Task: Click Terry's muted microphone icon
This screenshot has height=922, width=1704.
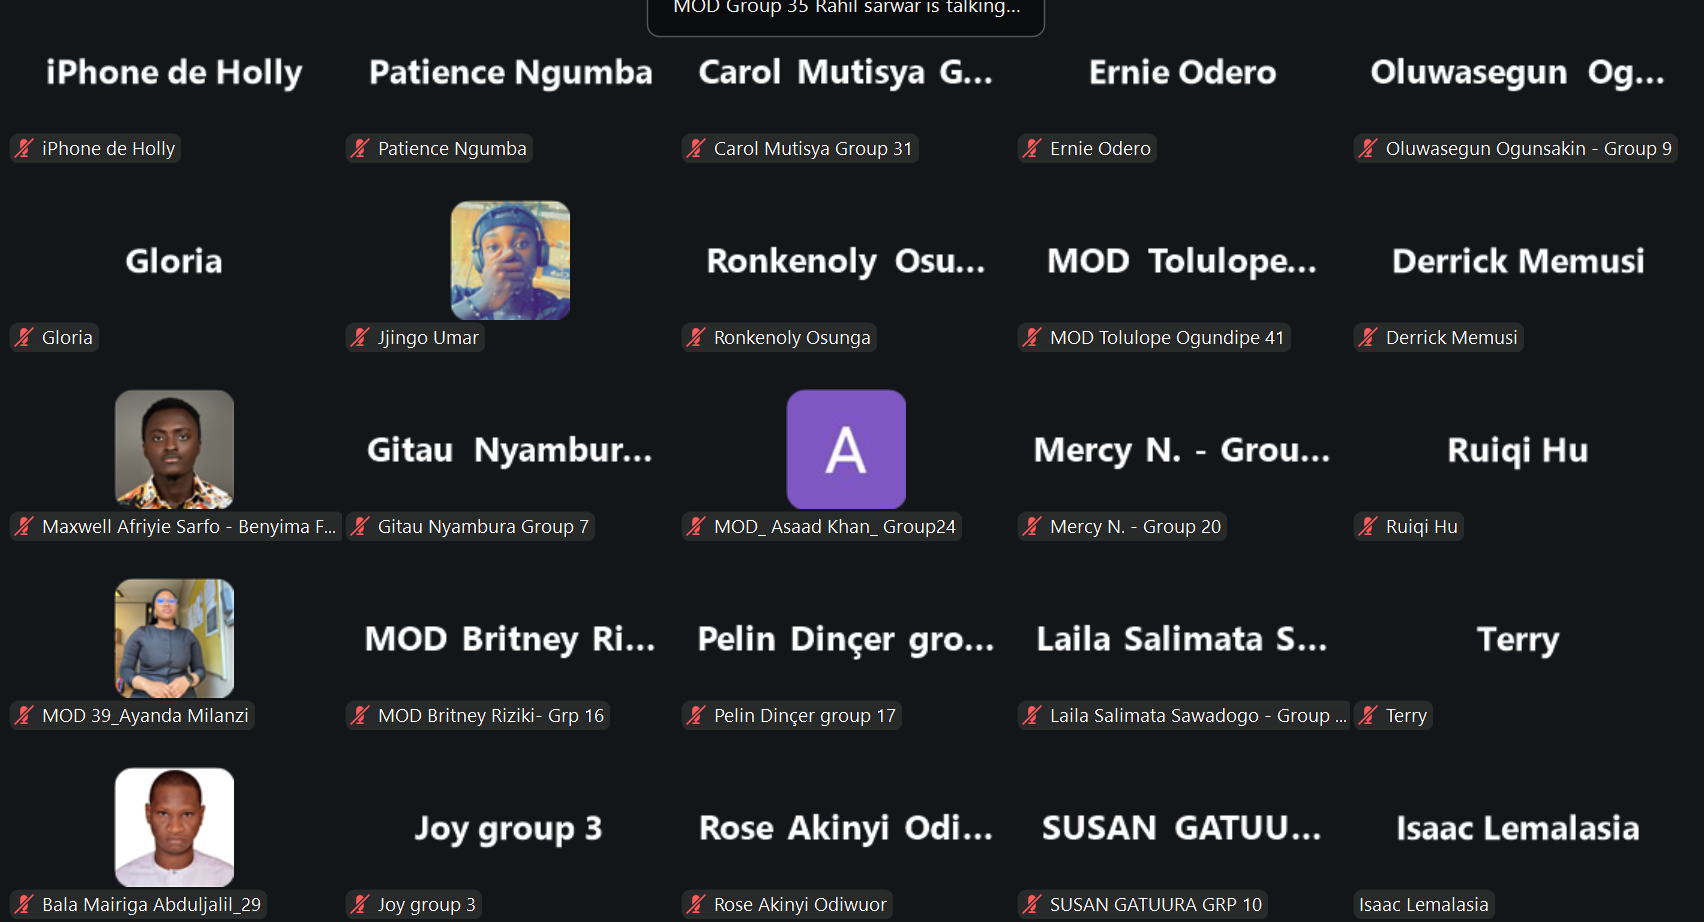Action: pos(1368,716)
